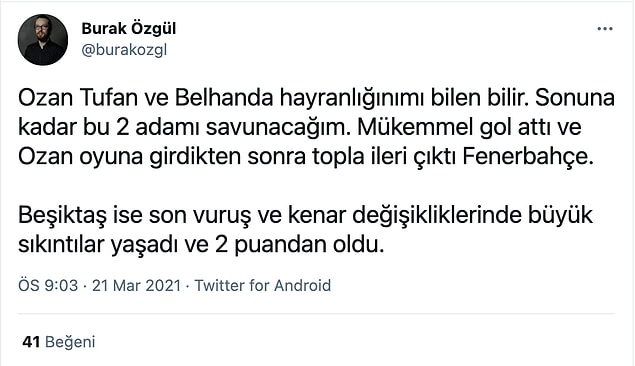Click Burak Özgül's profile avatar photo
635x366 pixels.
point(43,40)
